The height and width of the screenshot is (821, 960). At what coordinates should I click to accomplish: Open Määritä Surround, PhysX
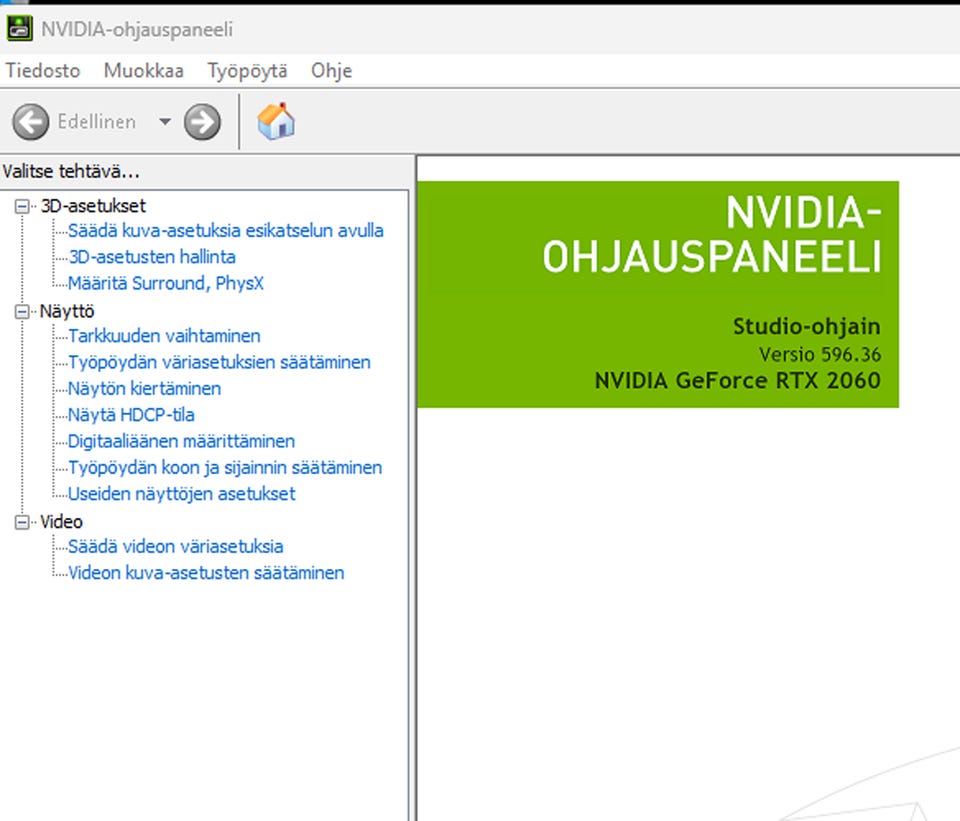click(x=166, y=283)
